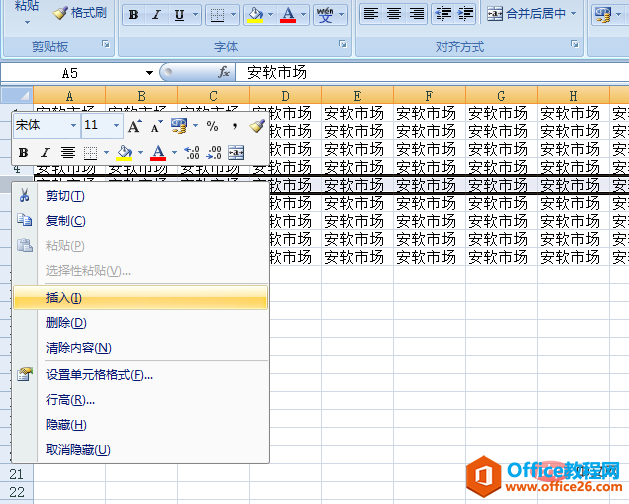Toggle Italic in the ribbon font group
The image size is (629, 504).
point(155,15)
